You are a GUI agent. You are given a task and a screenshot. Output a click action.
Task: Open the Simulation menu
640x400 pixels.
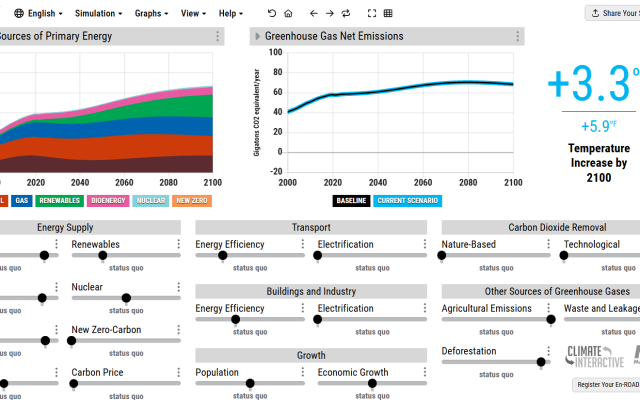[x=98, y=13]
